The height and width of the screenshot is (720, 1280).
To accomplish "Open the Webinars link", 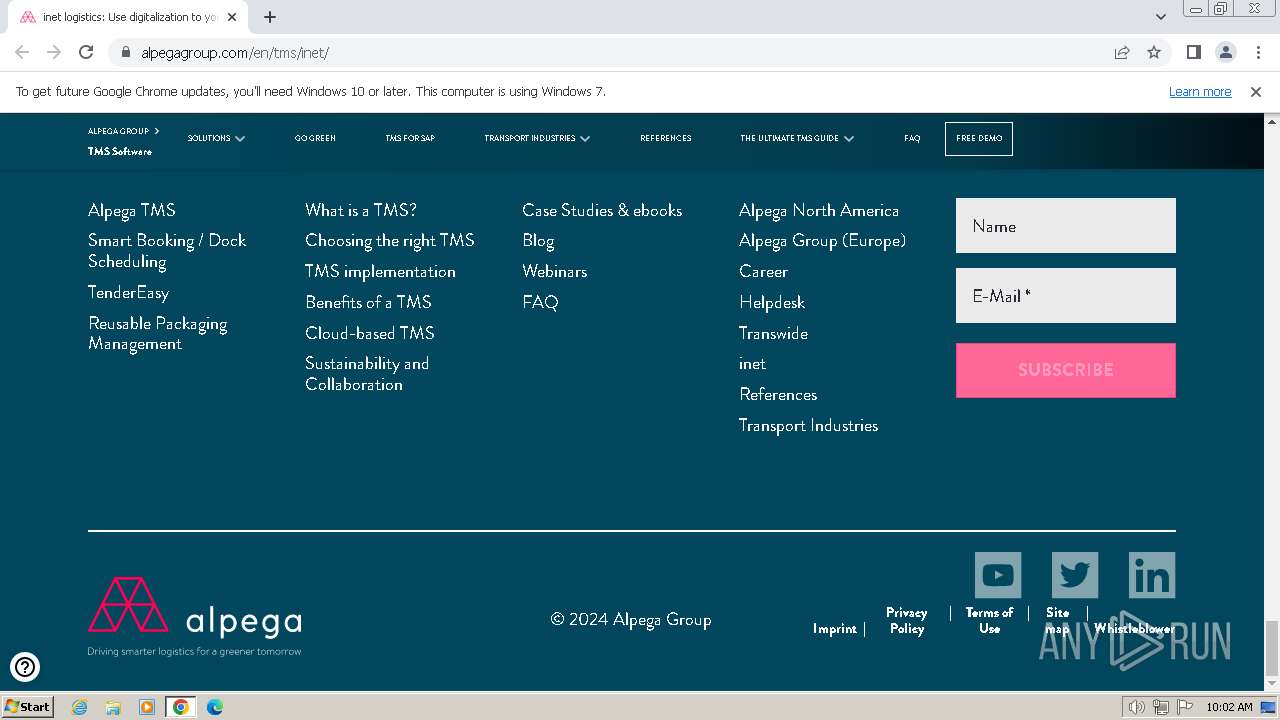I will click(x=555, y=272).
